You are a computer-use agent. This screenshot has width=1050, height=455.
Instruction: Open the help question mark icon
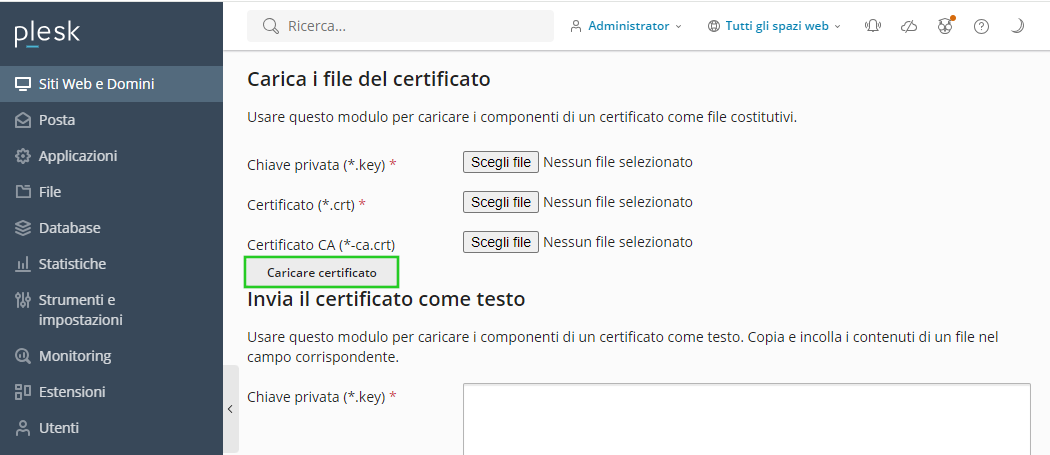point(981,26)
